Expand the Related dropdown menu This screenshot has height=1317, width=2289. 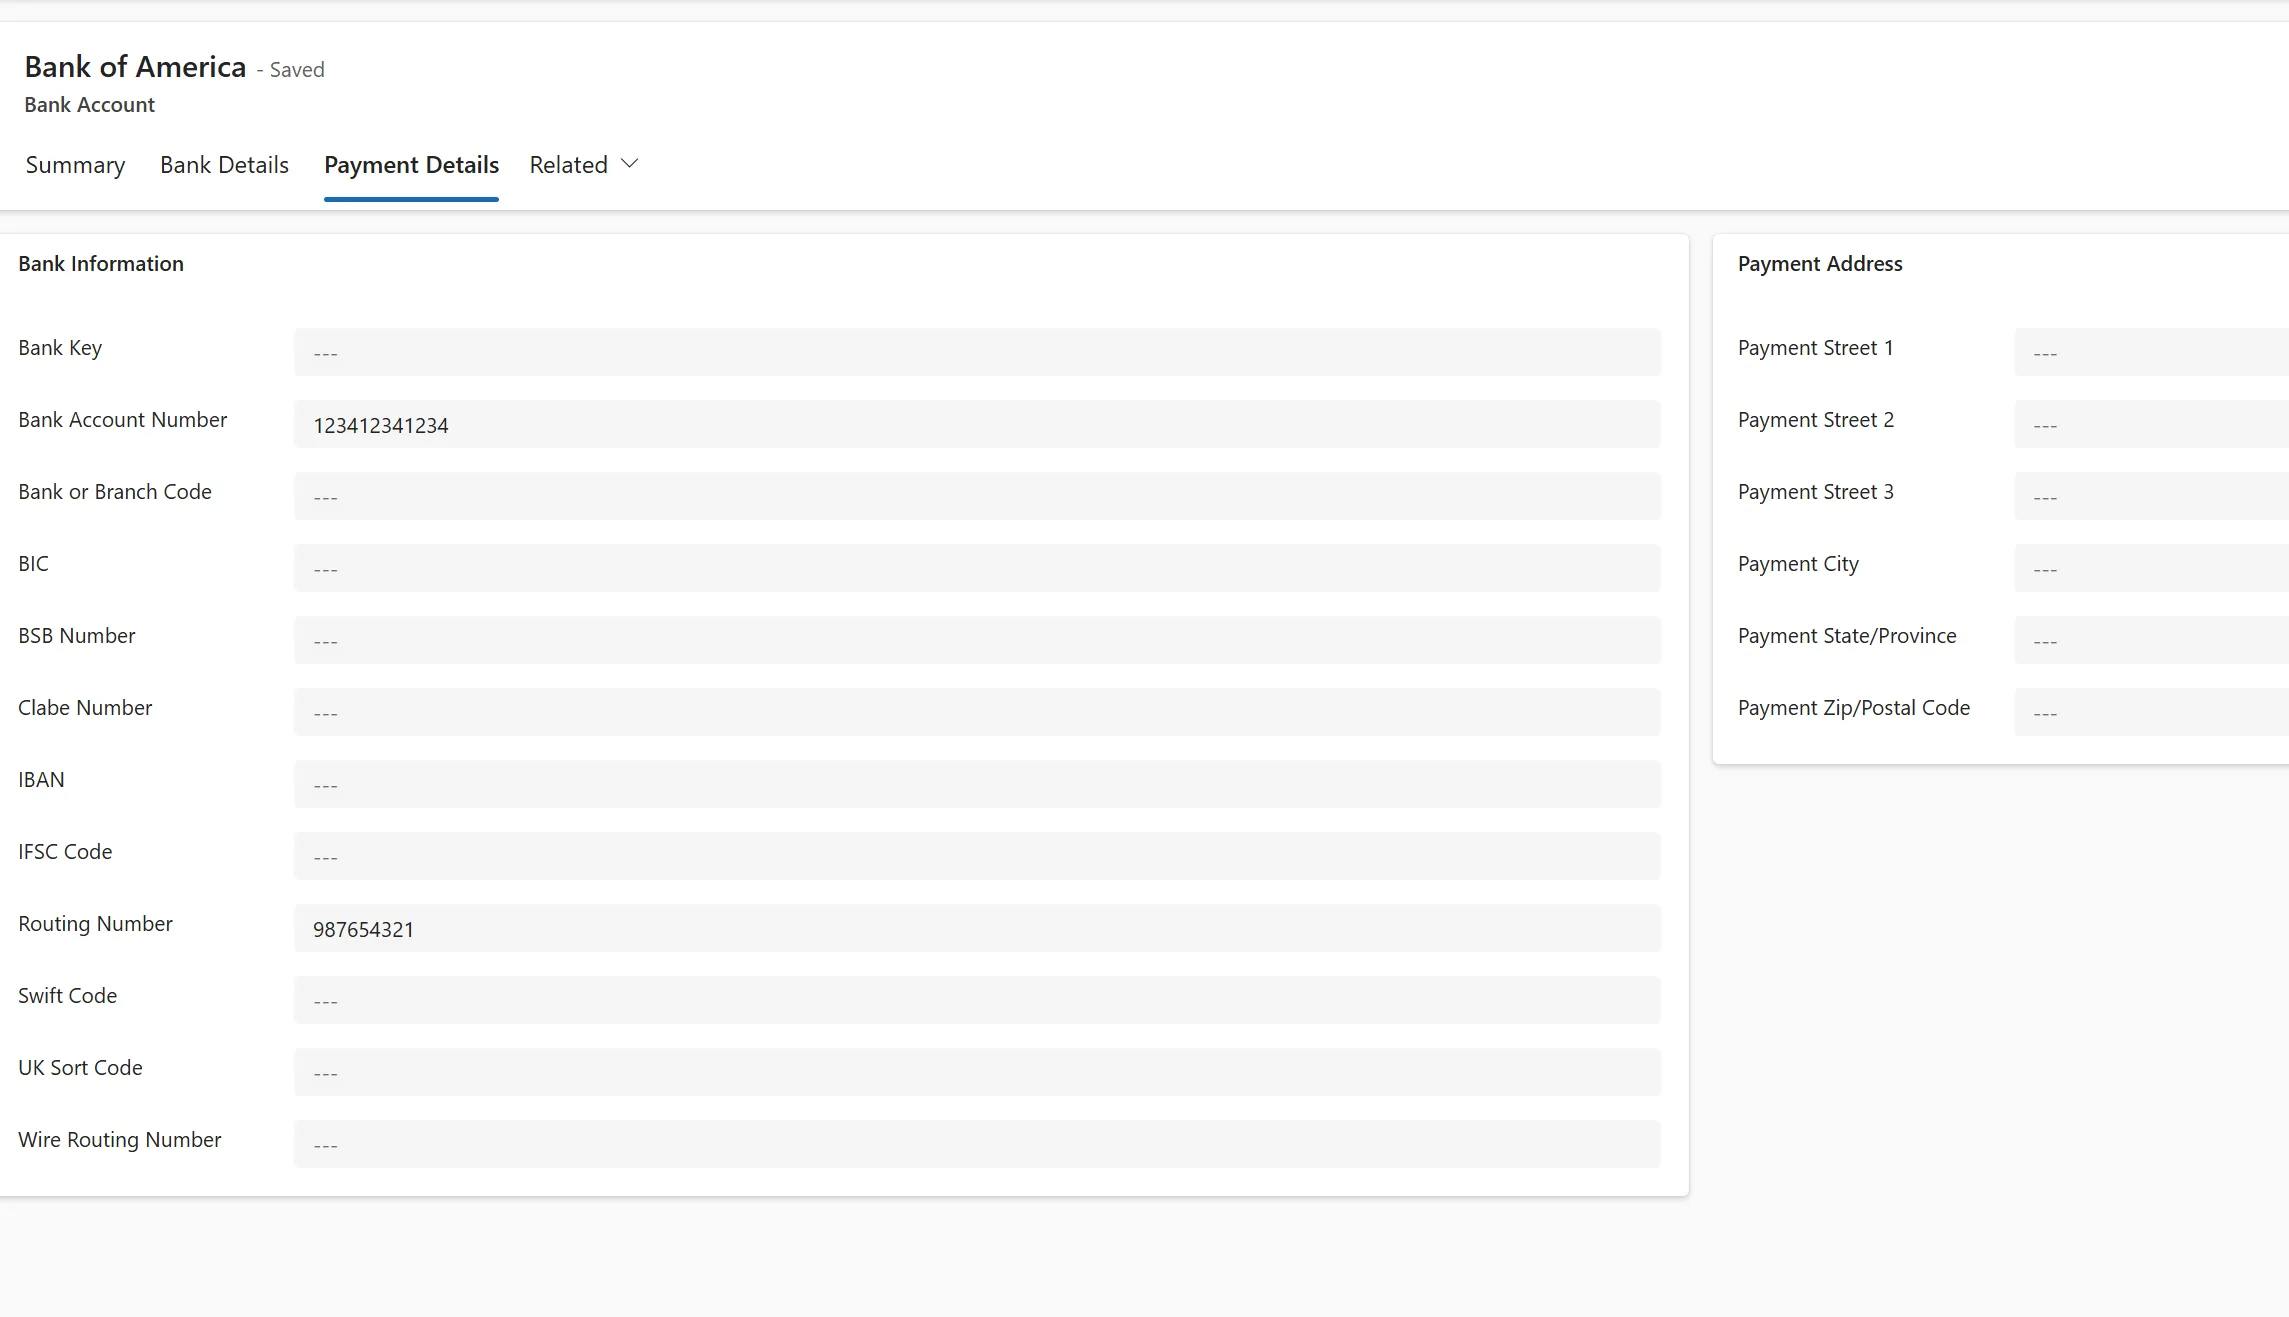[584, 165]
